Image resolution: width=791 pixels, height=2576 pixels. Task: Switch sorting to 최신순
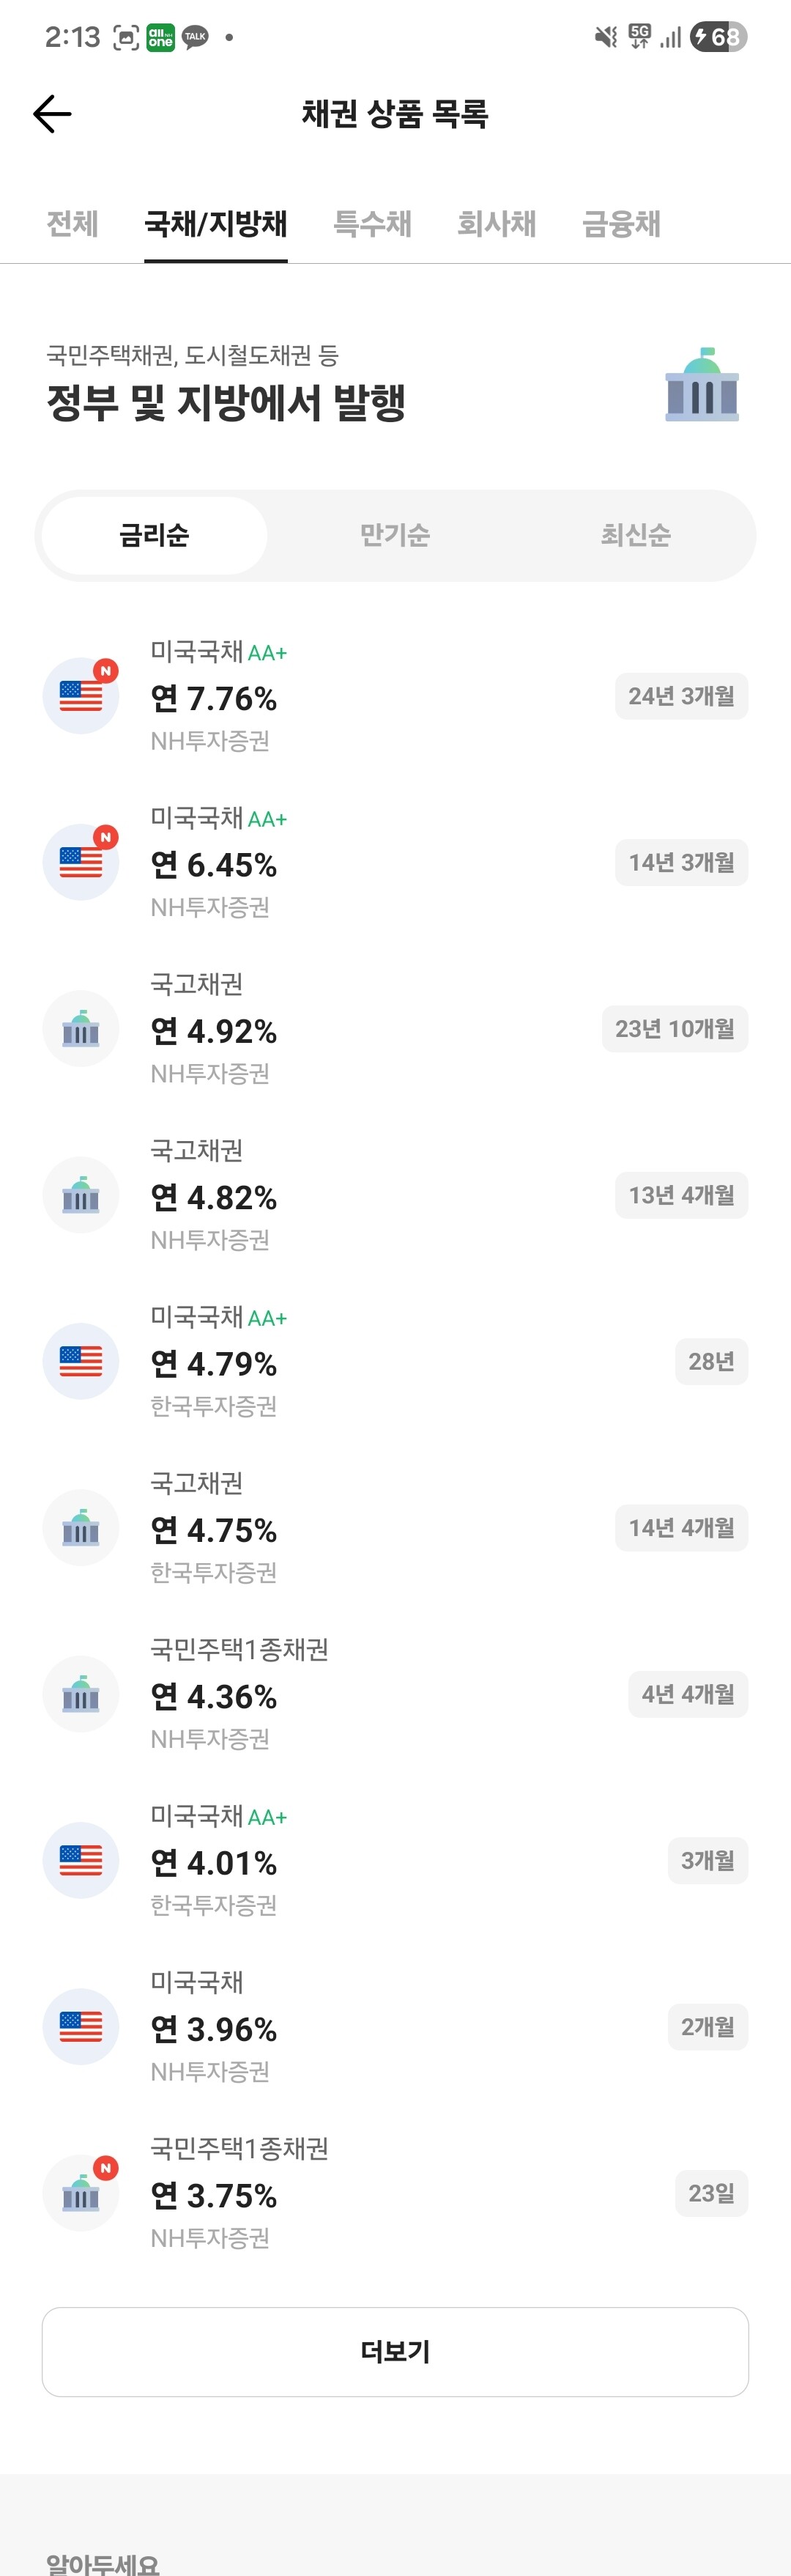click(x=635, y=535)
